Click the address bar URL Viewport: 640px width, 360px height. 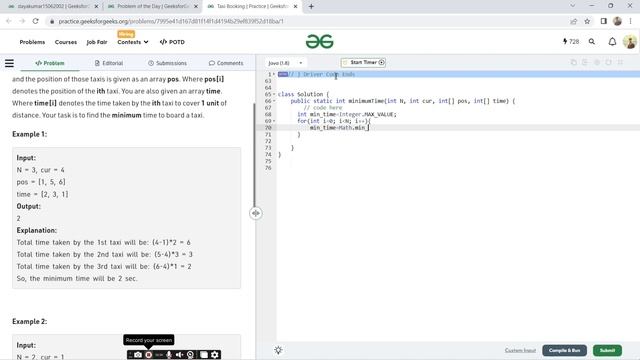pyautogui.click(x=171, y=21)
